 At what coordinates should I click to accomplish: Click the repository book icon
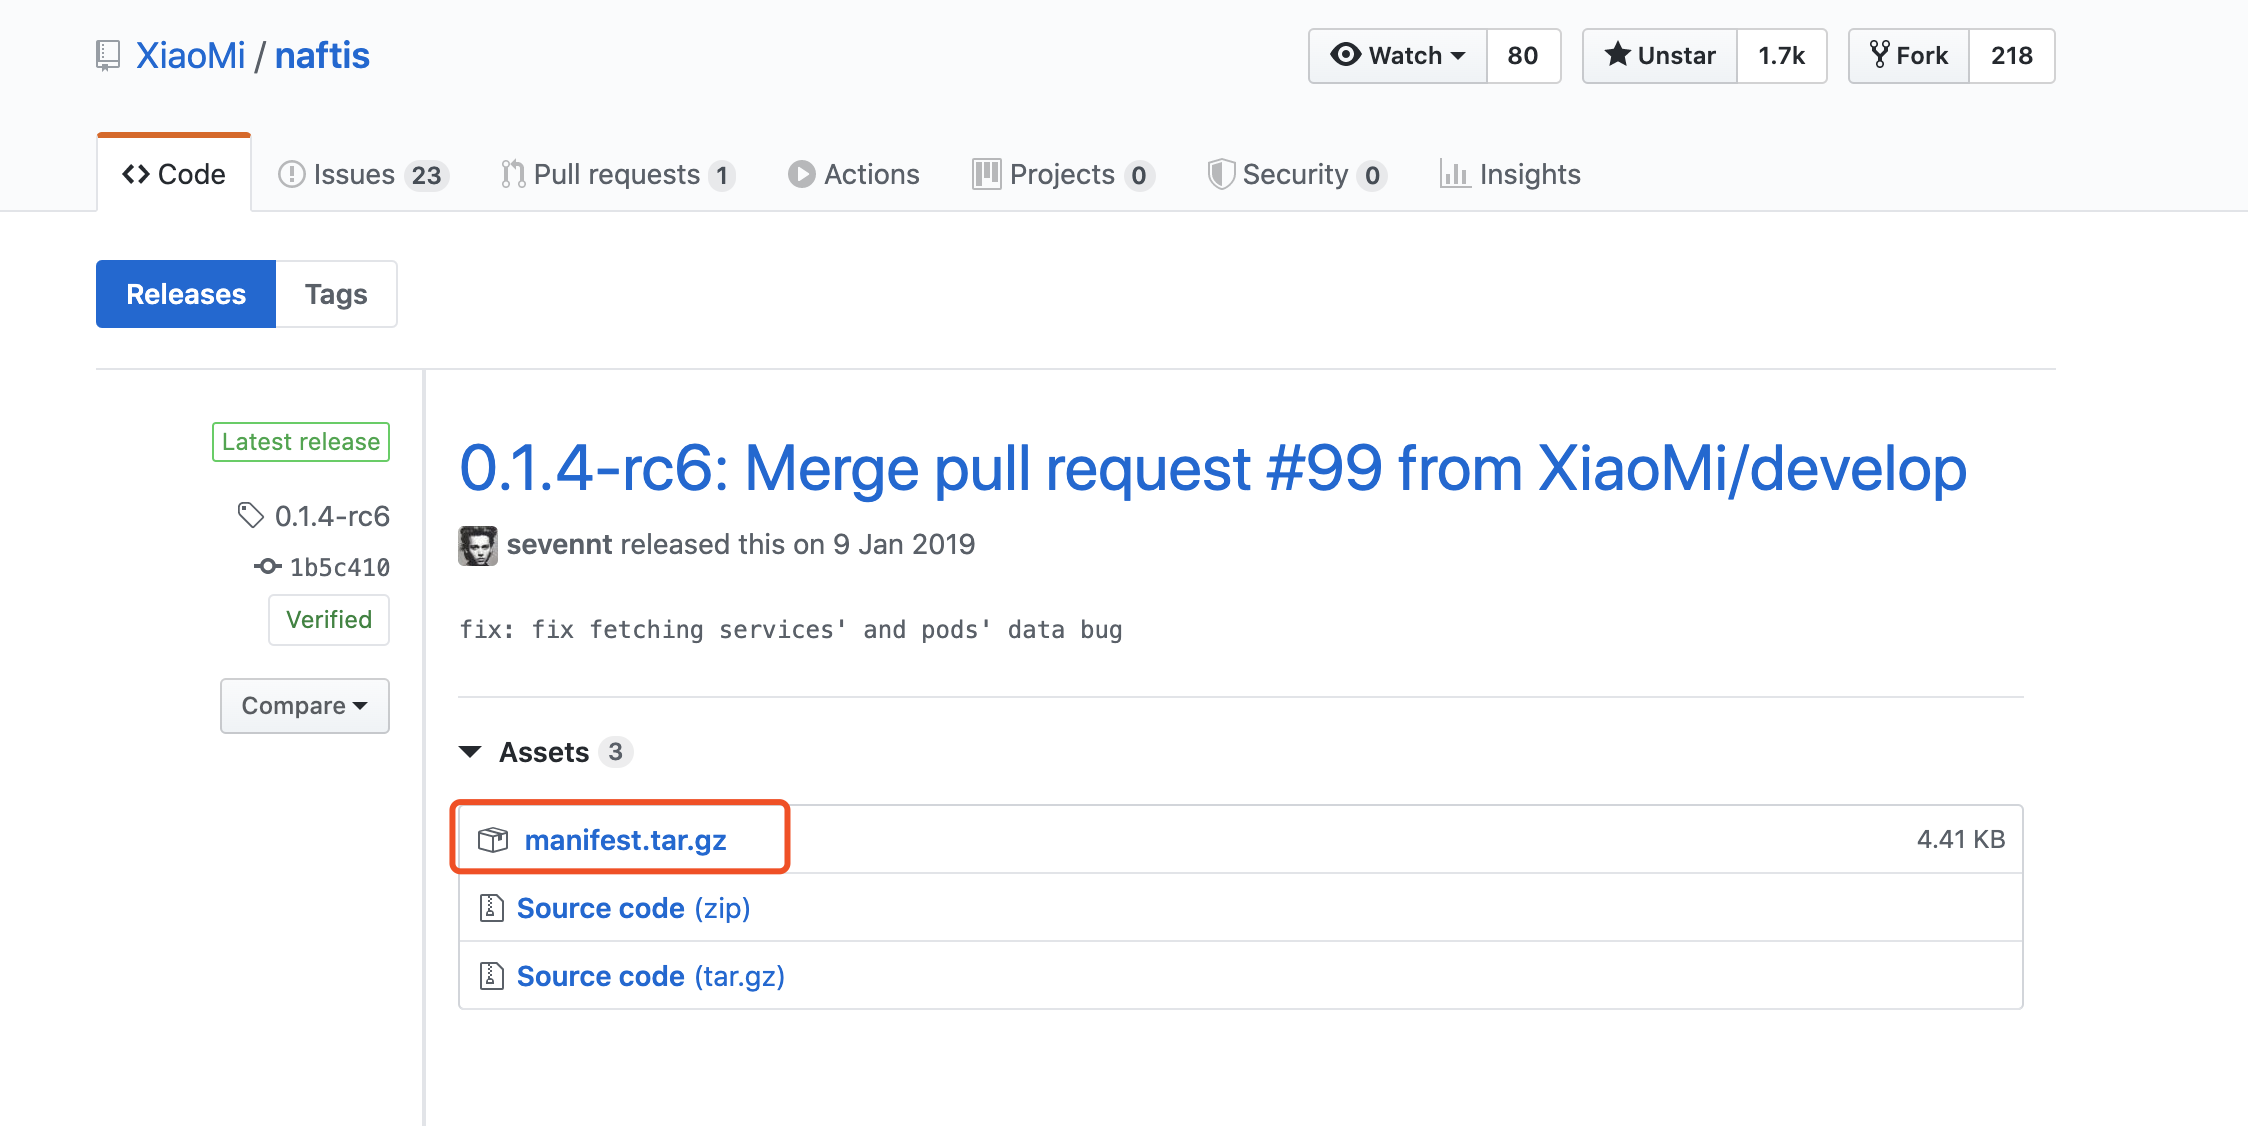click(x=108, y=56)
